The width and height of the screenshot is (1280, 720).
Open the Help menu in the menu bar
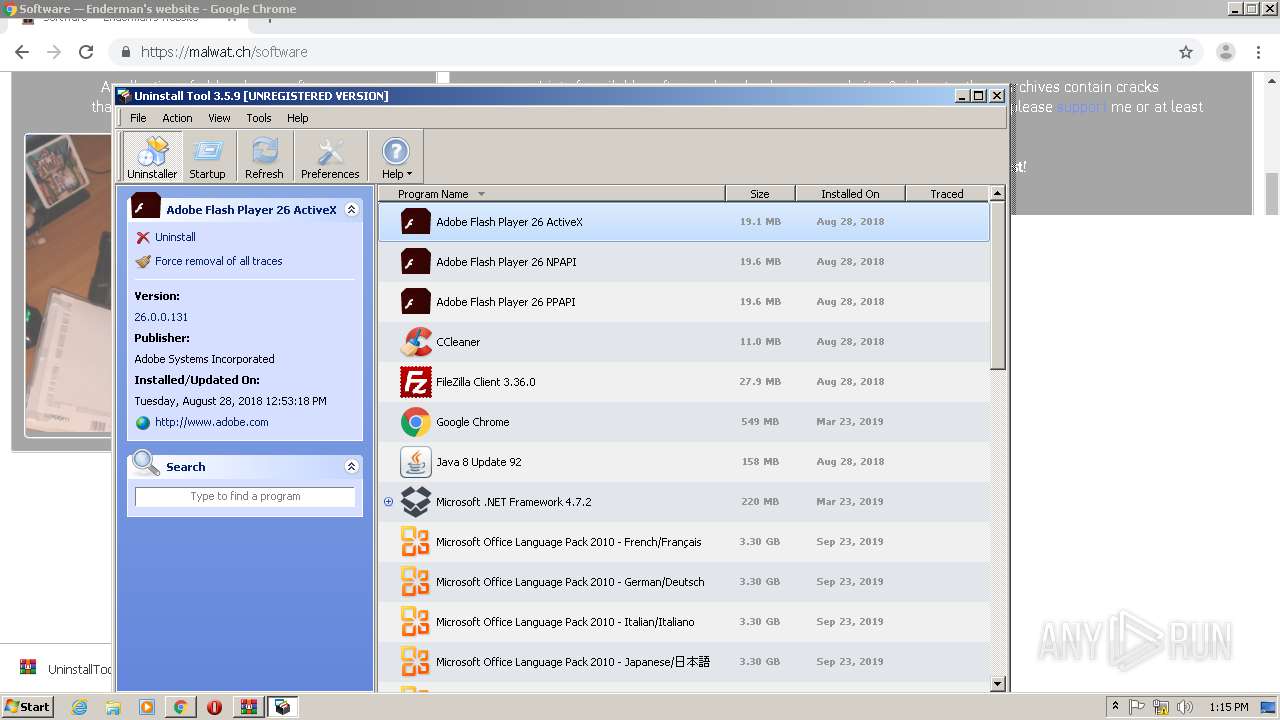[298, 118]
